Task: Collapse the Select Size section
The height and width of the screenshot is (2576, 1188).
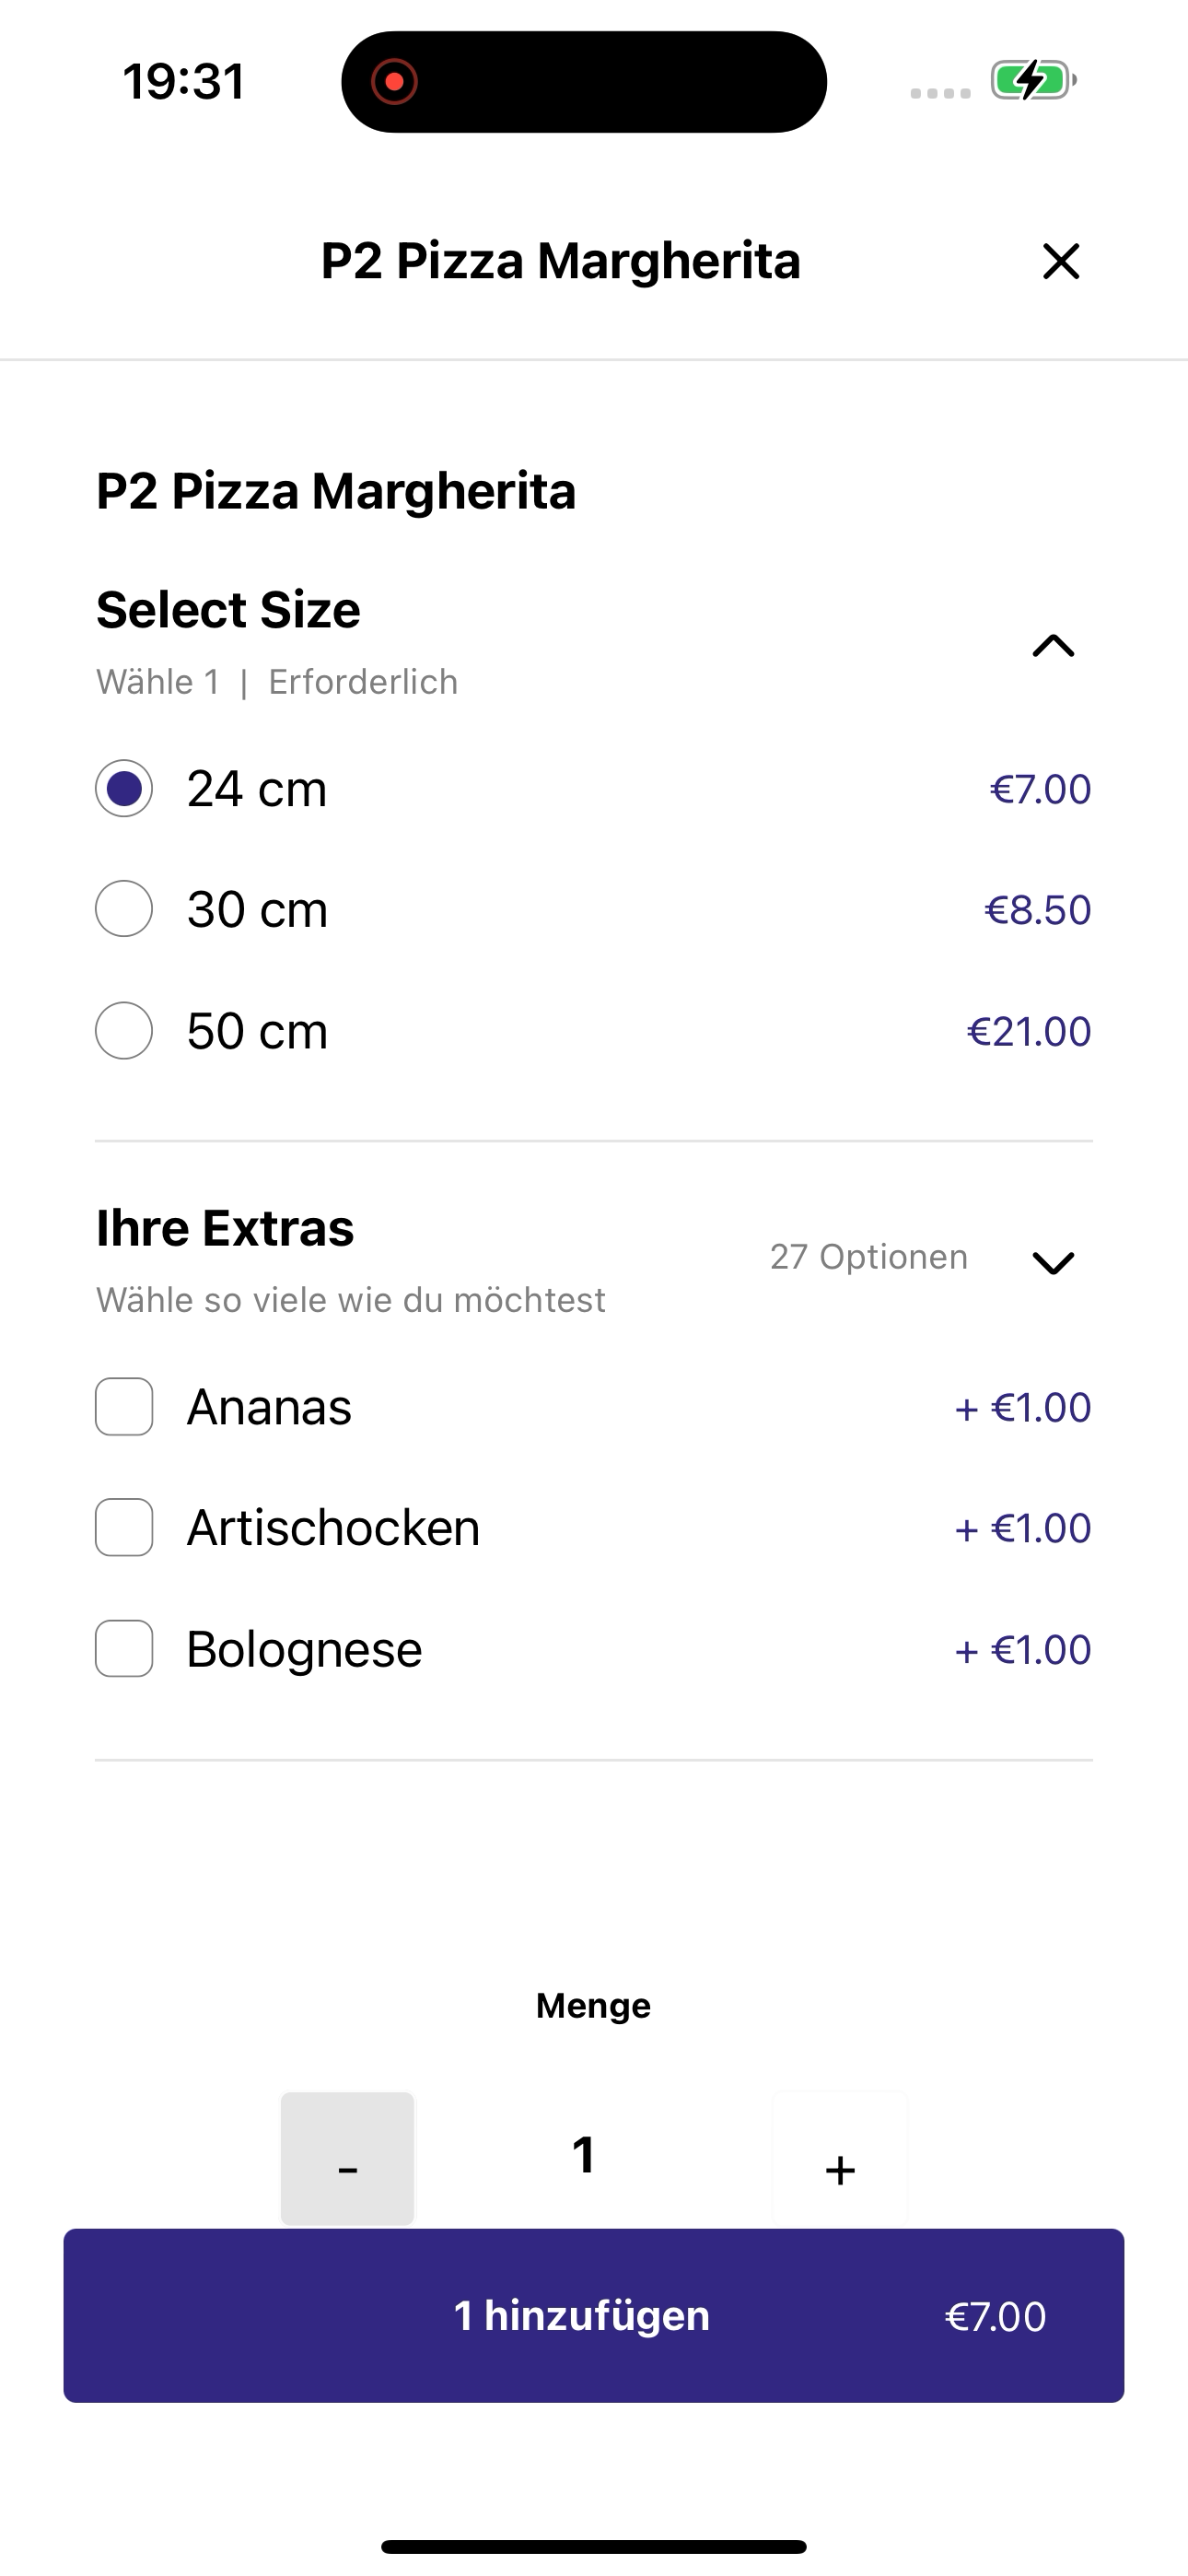Action: [1052, 646]
